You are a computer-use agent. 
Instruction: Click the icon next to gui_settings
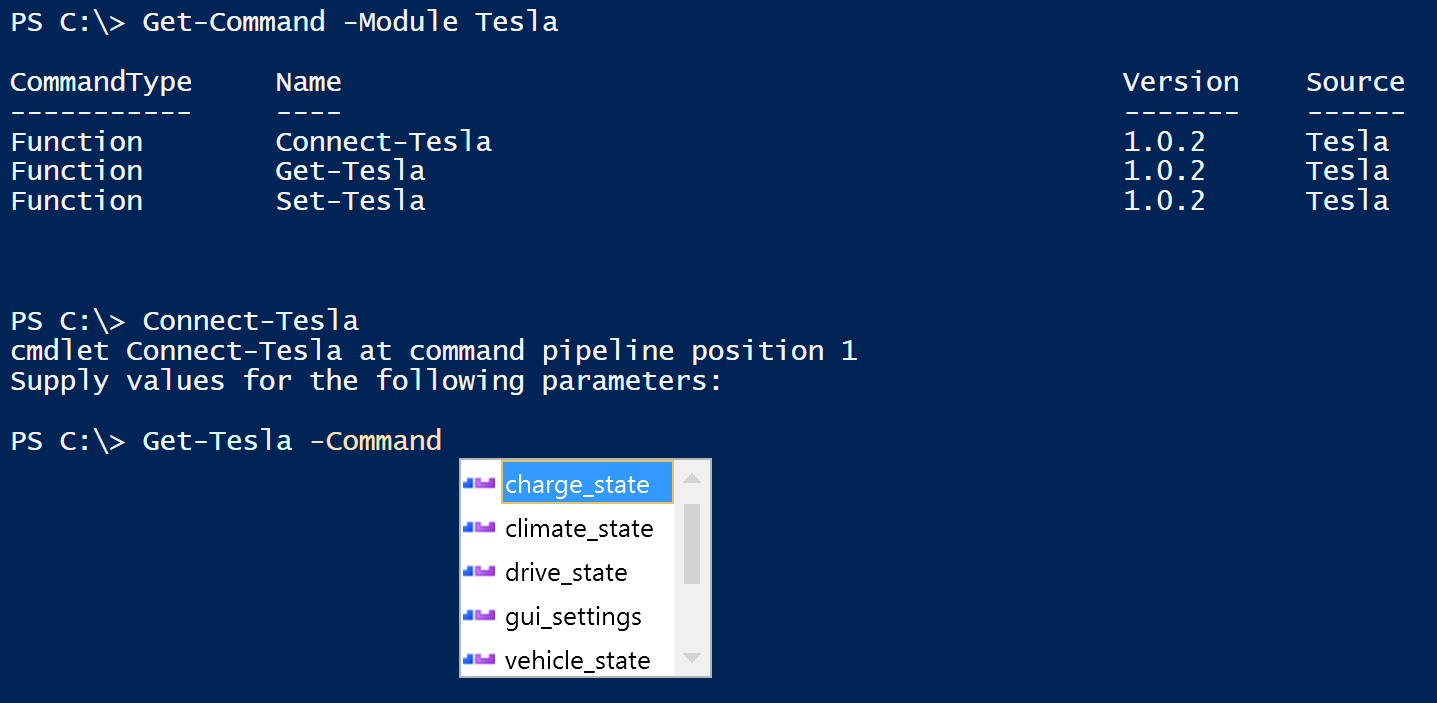tap(480, 615)
